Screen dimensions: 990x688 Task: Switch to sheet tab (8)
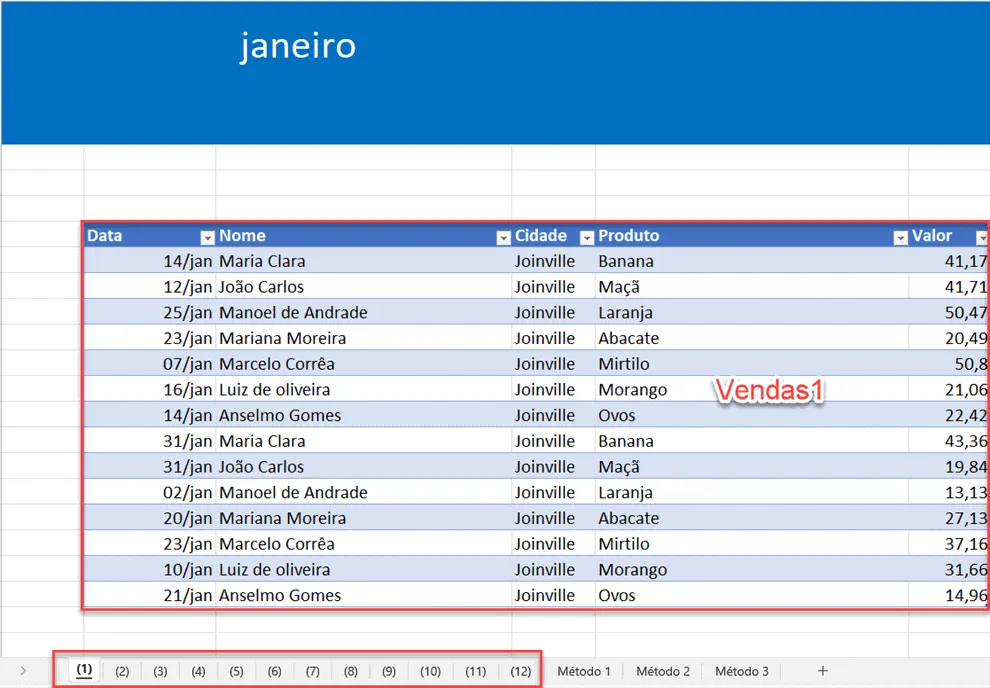[x=350, y=671]
